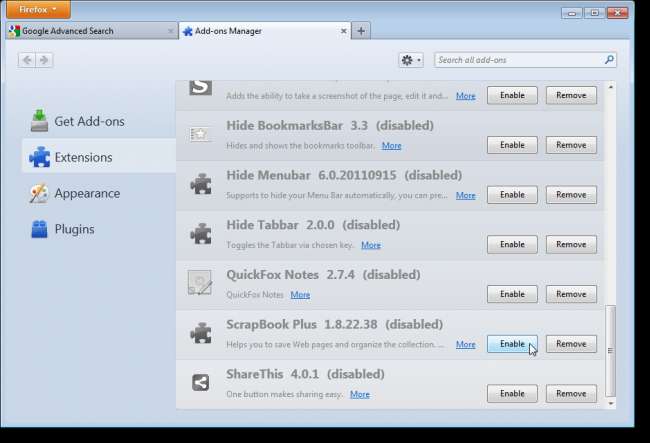Open More link for ShareThis
The width and height of the screenshot is (650, 443).
pyautogui.click(x=359, y=395)
